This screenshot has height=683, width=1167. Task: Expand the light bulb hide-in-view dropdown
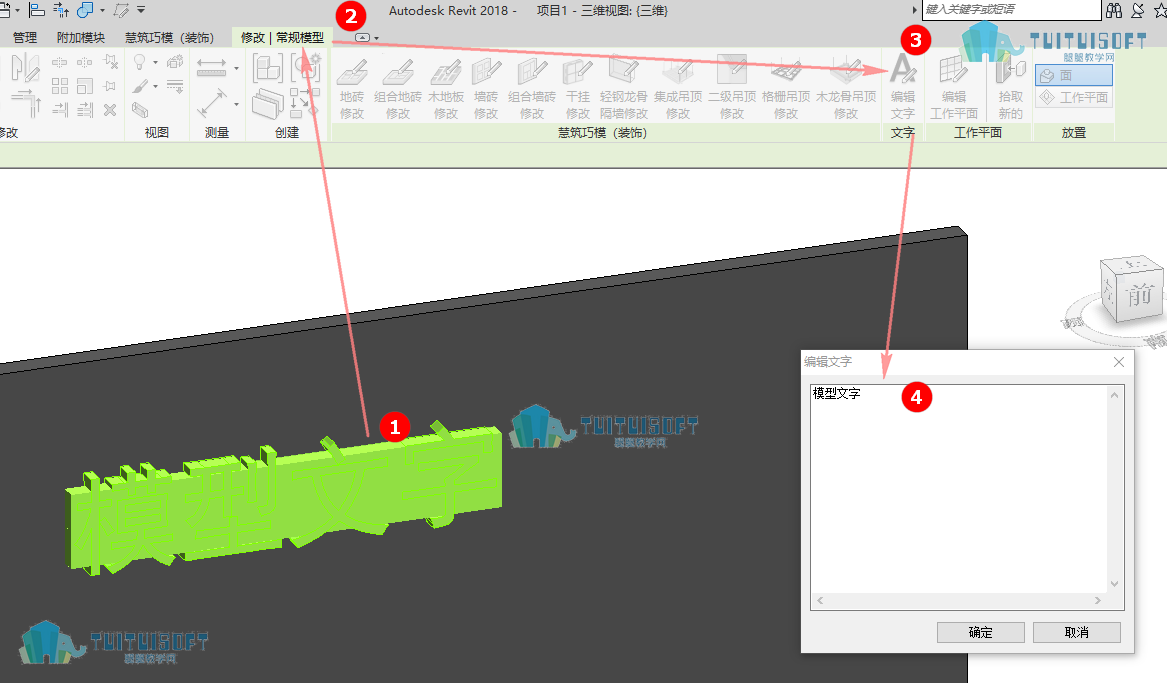(x=156, y=62)
